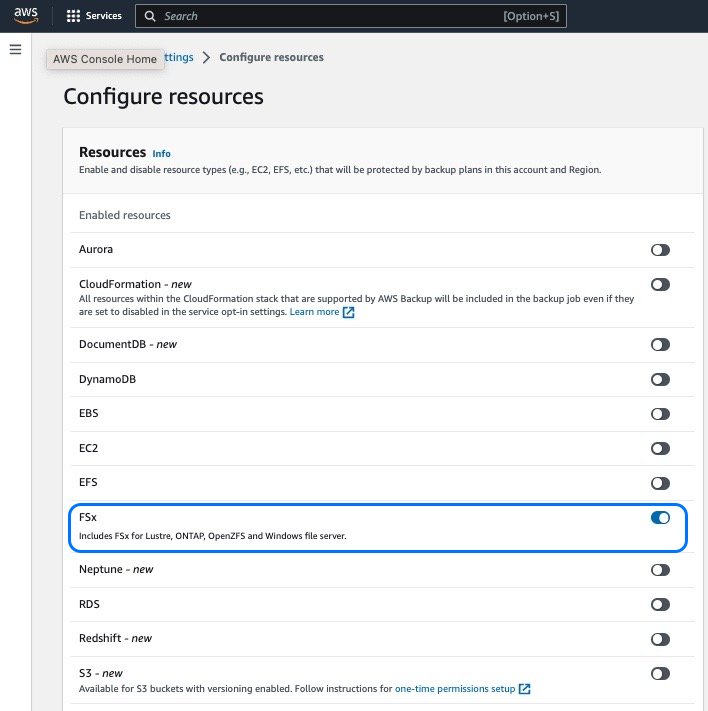This screenshot has height=711, width=708.
Task: Click the EBS row label
Action: pyautogui.click(x=88, y=414)
